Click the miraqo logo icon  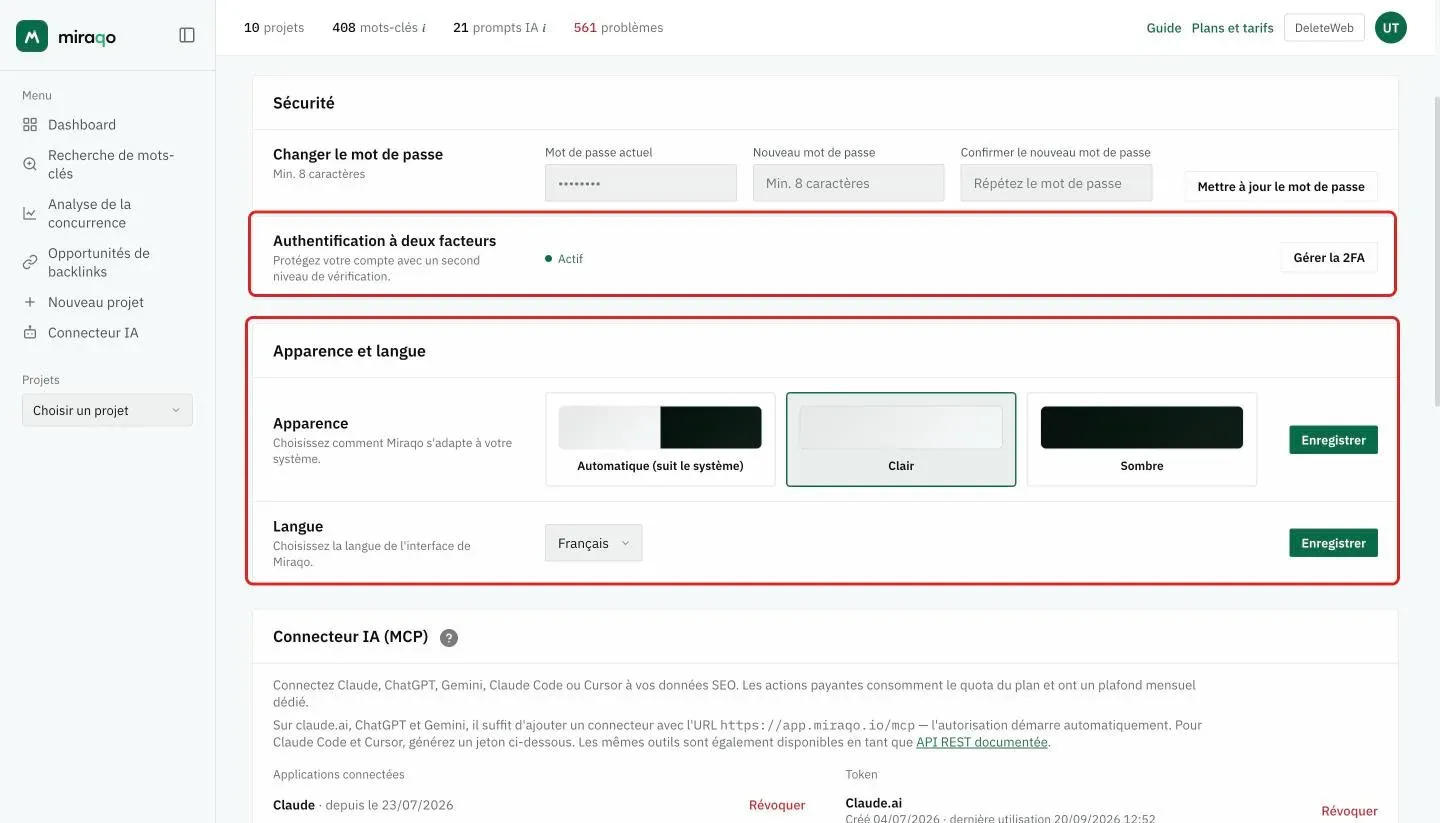pos(32,36)
